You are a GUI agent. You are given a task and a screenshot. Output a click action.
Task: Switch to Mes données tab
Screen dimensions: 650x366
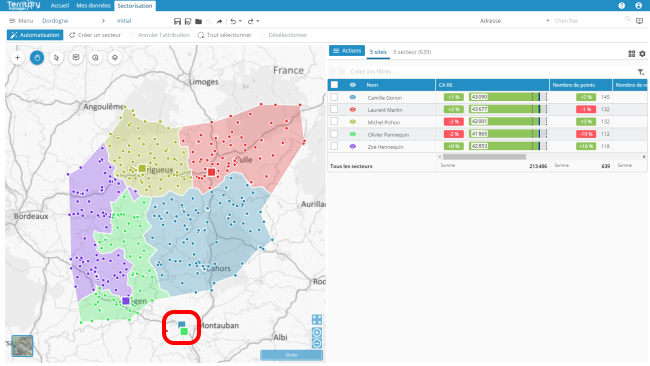93,5
